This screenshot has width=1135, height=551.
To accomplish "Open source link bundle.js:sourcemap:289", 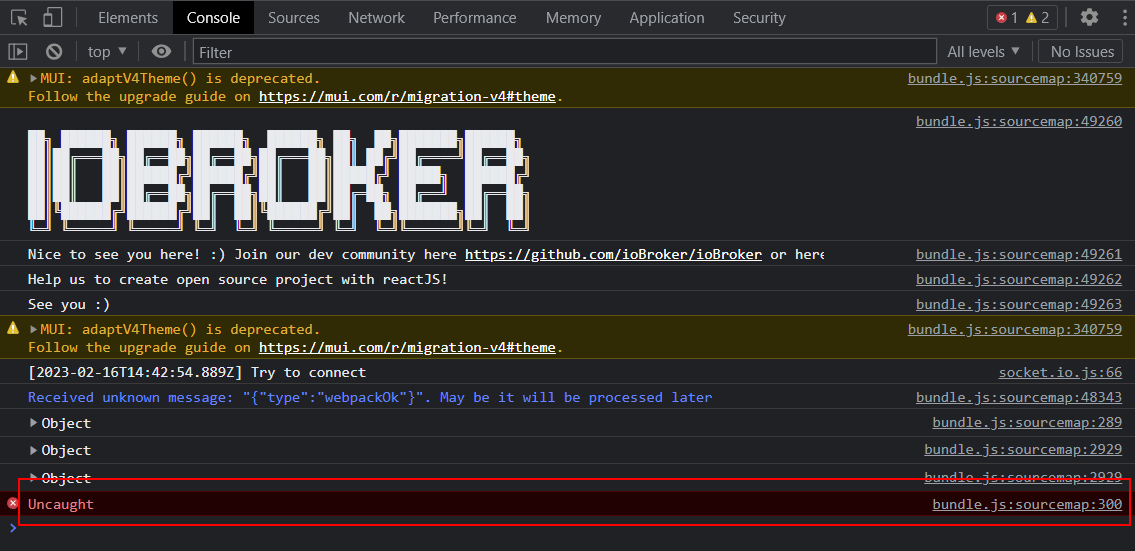I will click(x=1027, y=423).
